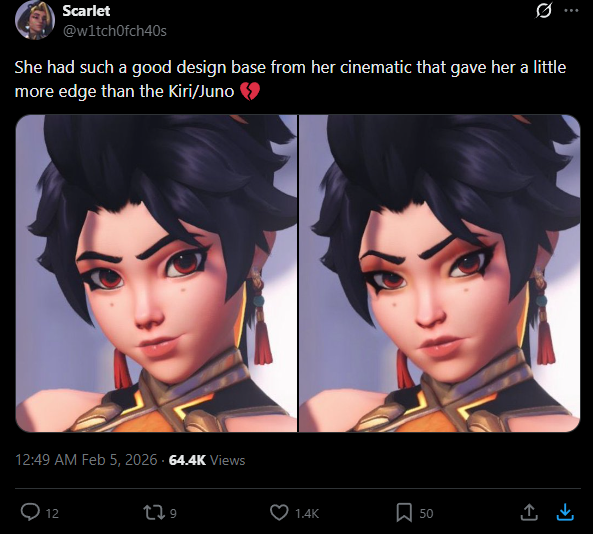This screenshot has width=593, height=534.
Task: Open Scarlet's profile avatar
Action: click(x=35, y=20)
